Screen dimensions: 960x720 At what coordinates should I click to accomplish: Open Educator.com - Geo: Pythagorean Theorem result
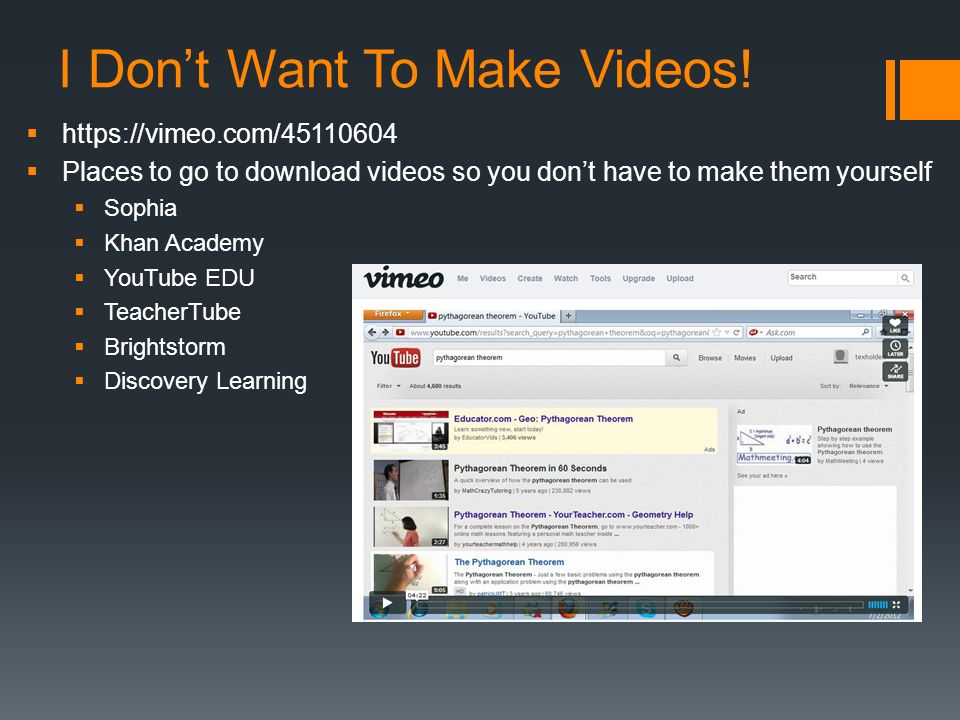tap(543, 419)
